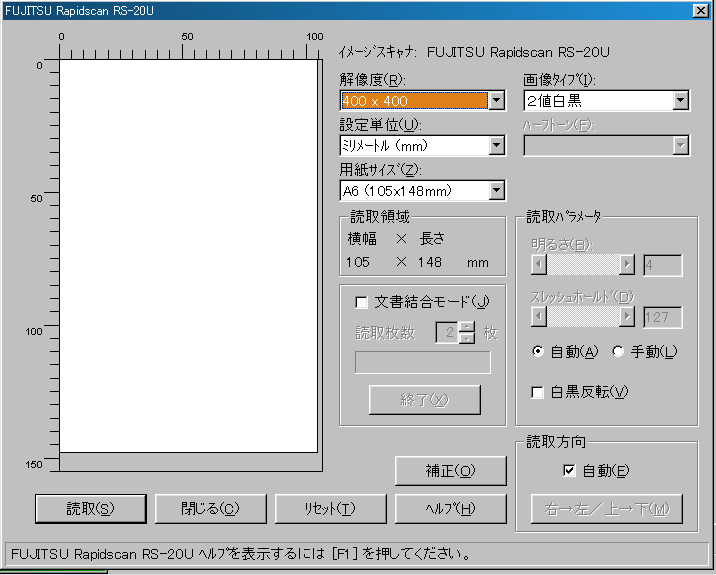Click the 105 width value in 読取領域
This screenshot has width=716, height=575.
[358, 262]
